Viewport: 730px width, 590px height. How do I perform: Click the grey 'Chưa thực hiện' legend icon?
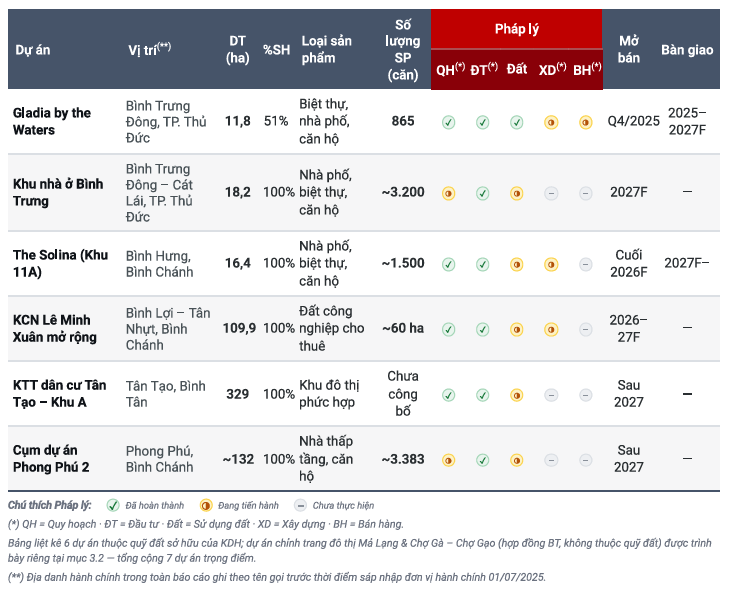(301, 505)
